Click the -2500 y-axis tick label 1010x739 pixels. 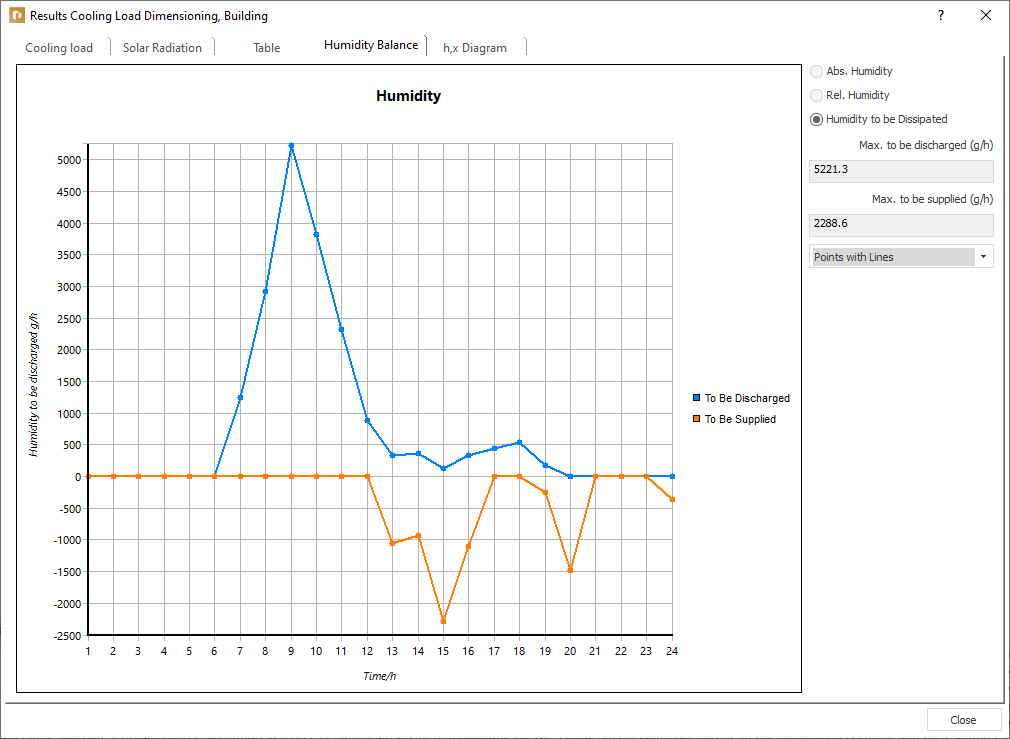pos(66,636)
